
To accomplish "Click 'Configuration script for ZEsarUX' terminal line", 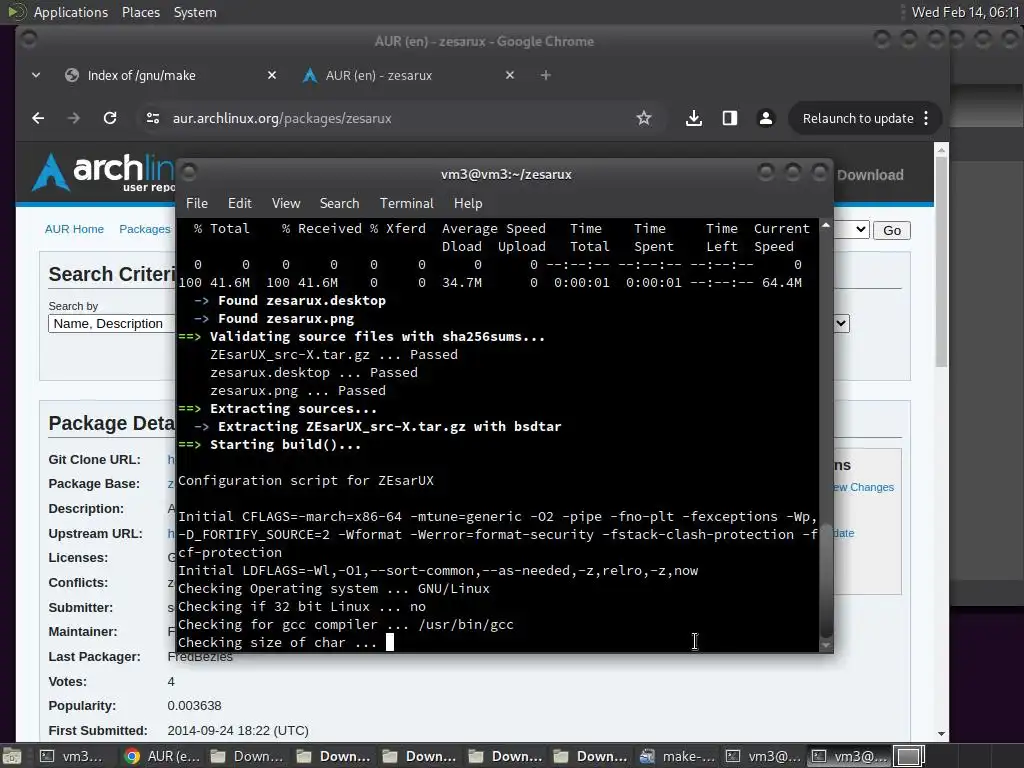I will coord(306,480).
